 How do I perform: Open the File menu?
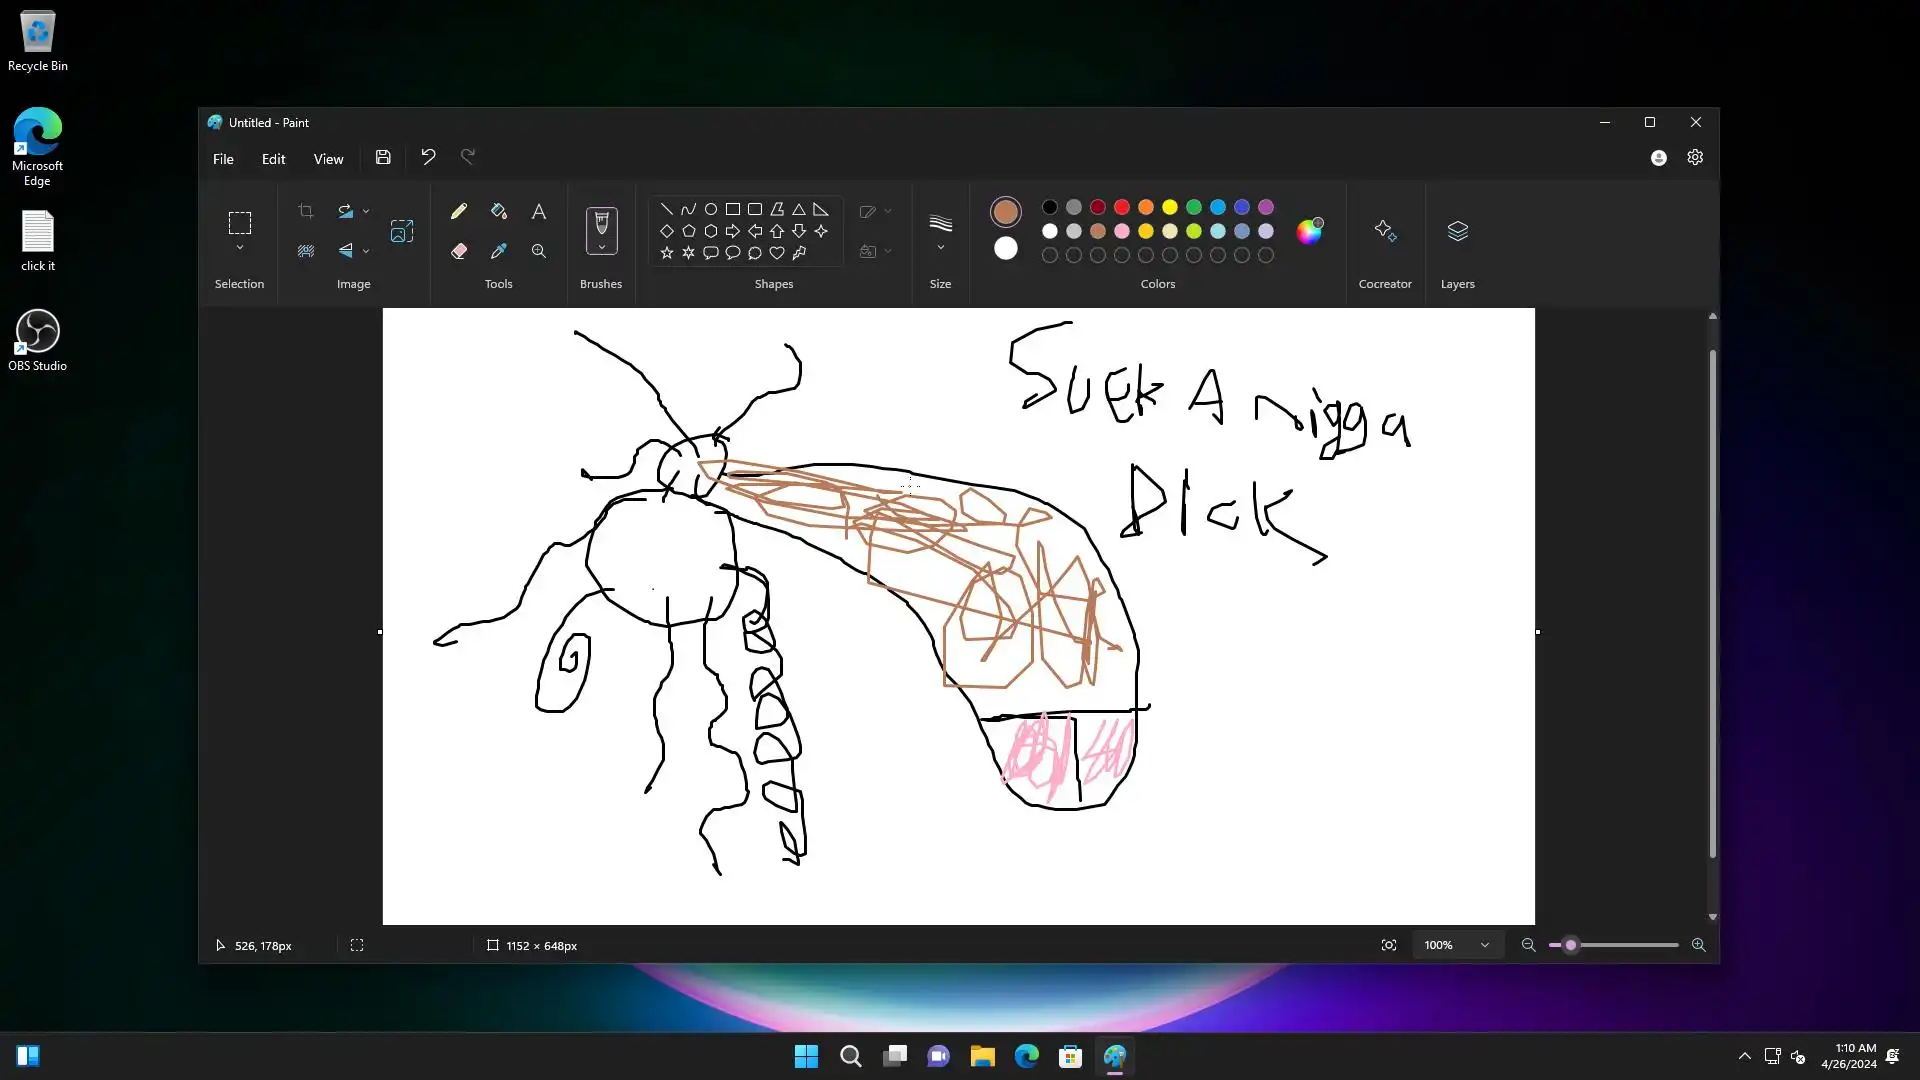point(223,159)
